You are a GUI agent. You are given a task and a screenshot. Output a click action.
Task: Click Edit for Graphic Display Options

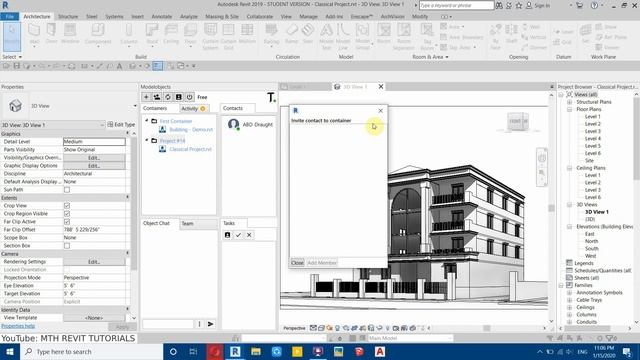point(94,166)
